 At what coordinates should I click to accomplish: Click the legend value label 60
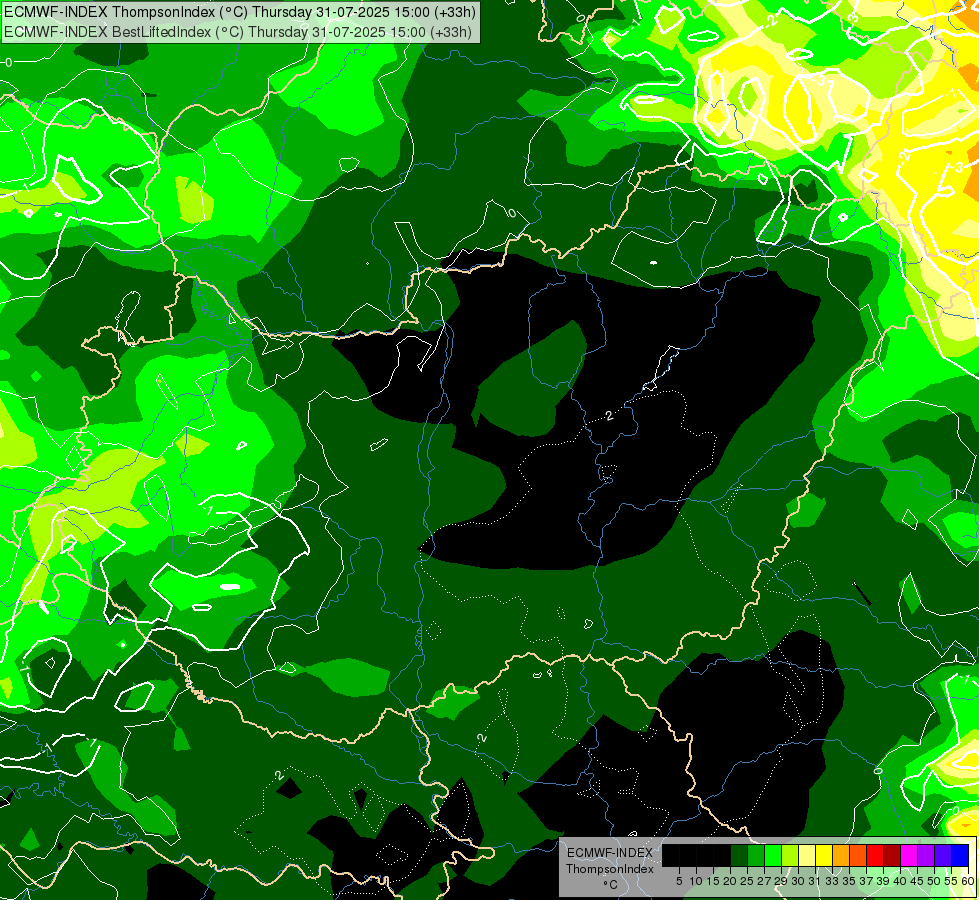(968, 881)
